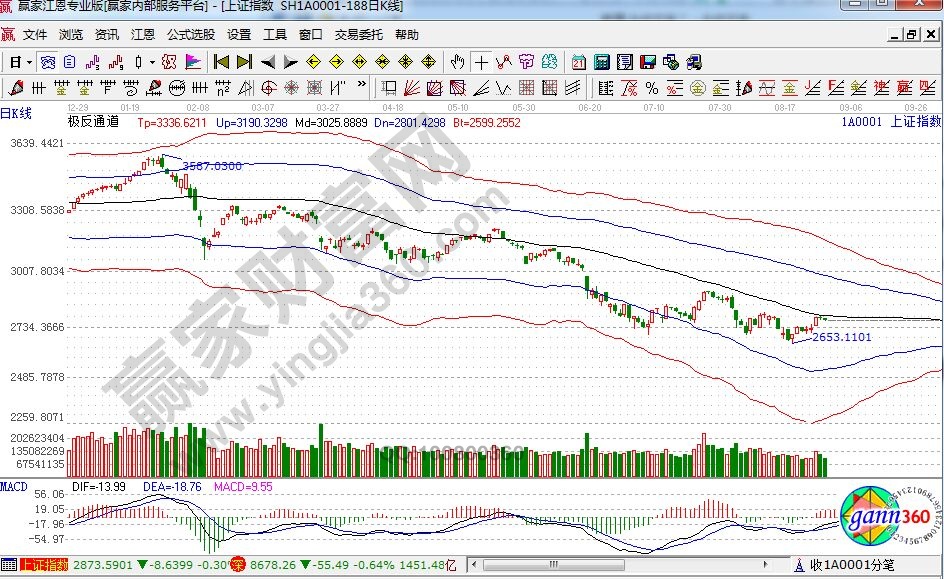Click the flag marker icon

(193, 62)
